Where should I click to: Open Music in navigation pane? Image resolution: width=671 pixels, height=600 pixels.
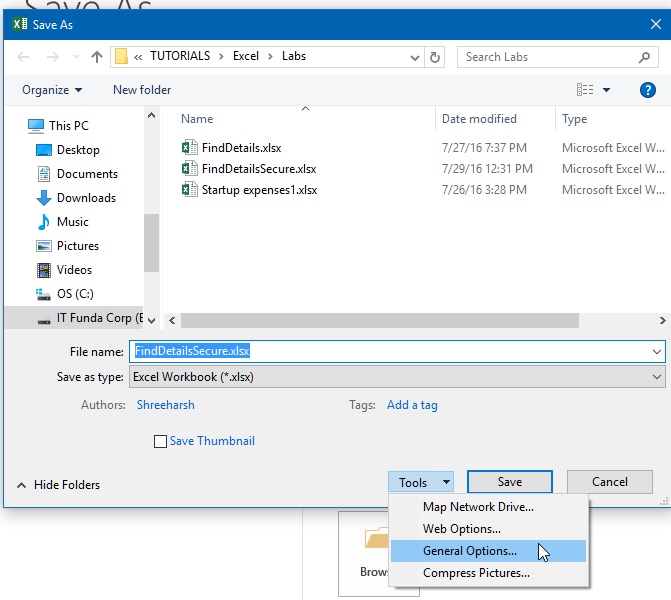[72, 222]
